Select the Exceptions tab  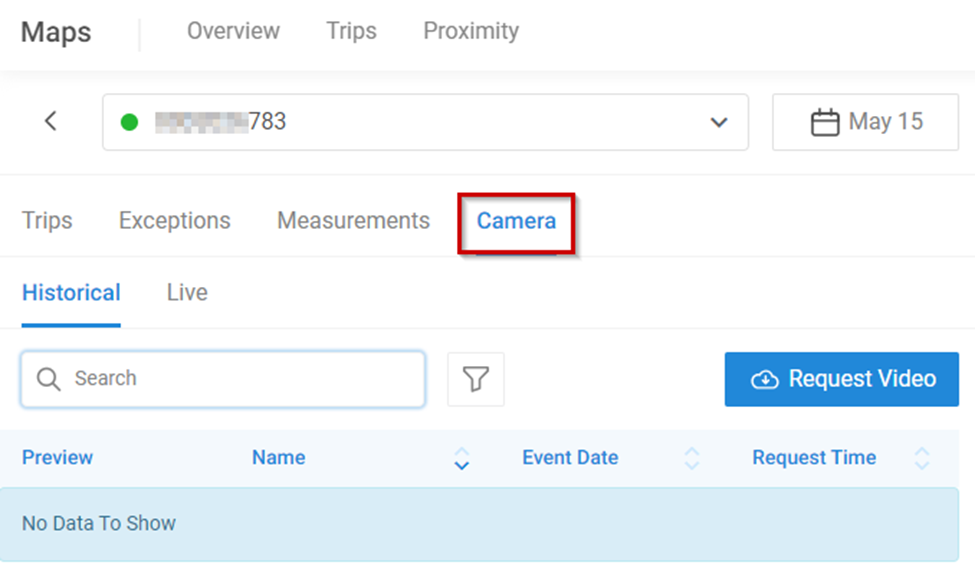point(174,221)
